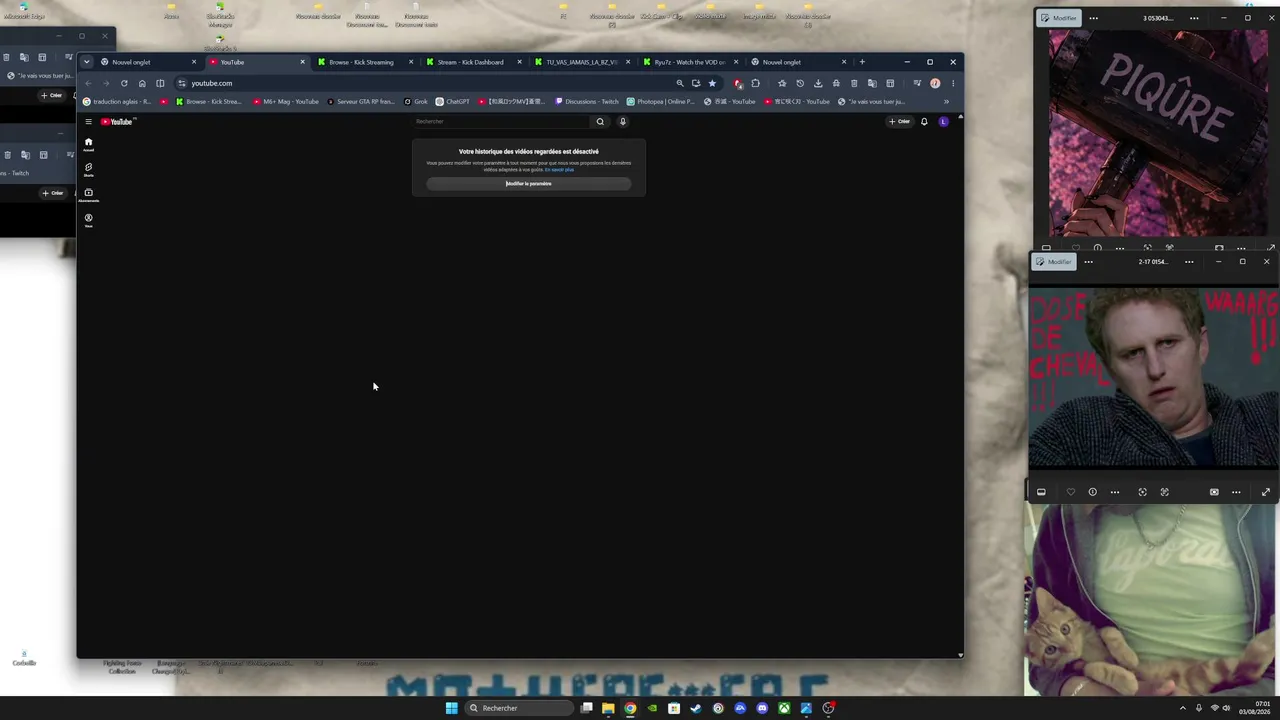This screenshot has width=1280, height=720.
Task: Click the Modifier le paramètre button
Action: [529, 184]
